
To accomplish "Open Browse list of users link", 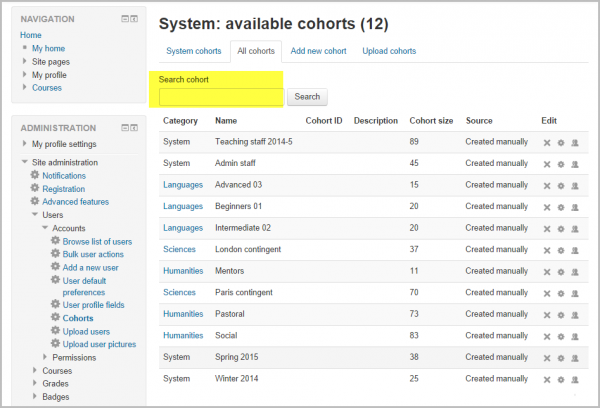I will (x=97, y=241).
